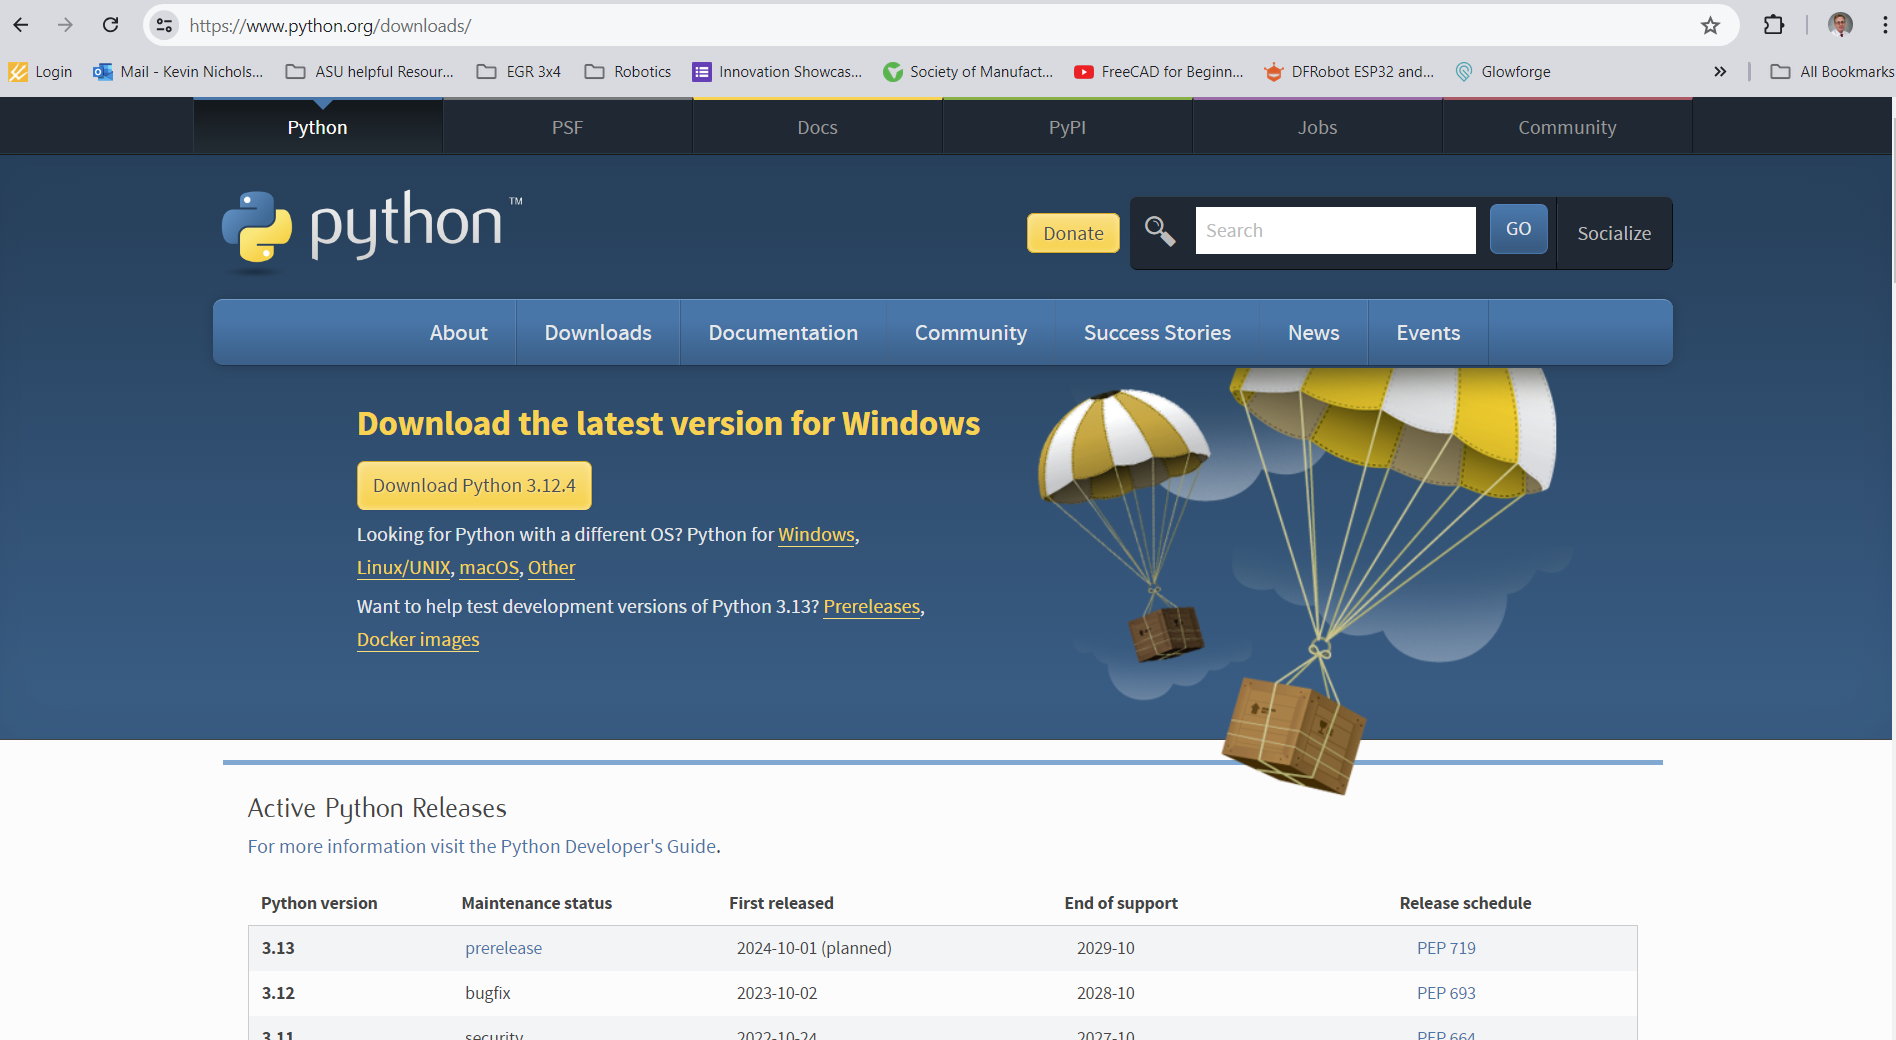
Task: Click Download Python 3.12.4 button
Action: [x=474, y=485]
